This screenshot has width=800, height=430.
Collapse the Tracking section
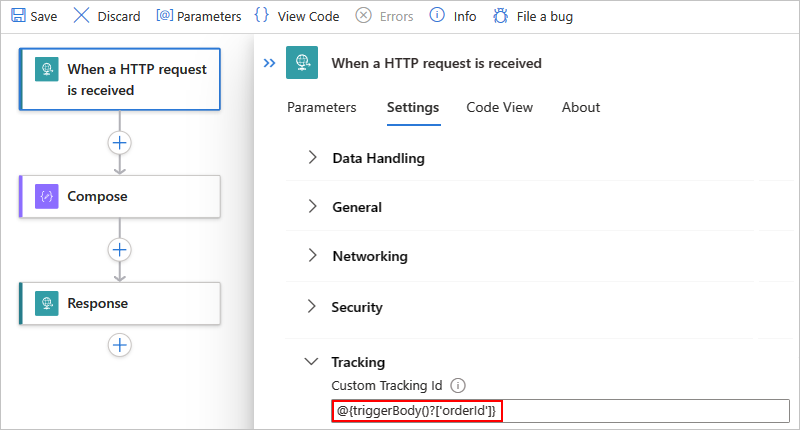pos(312,362)
